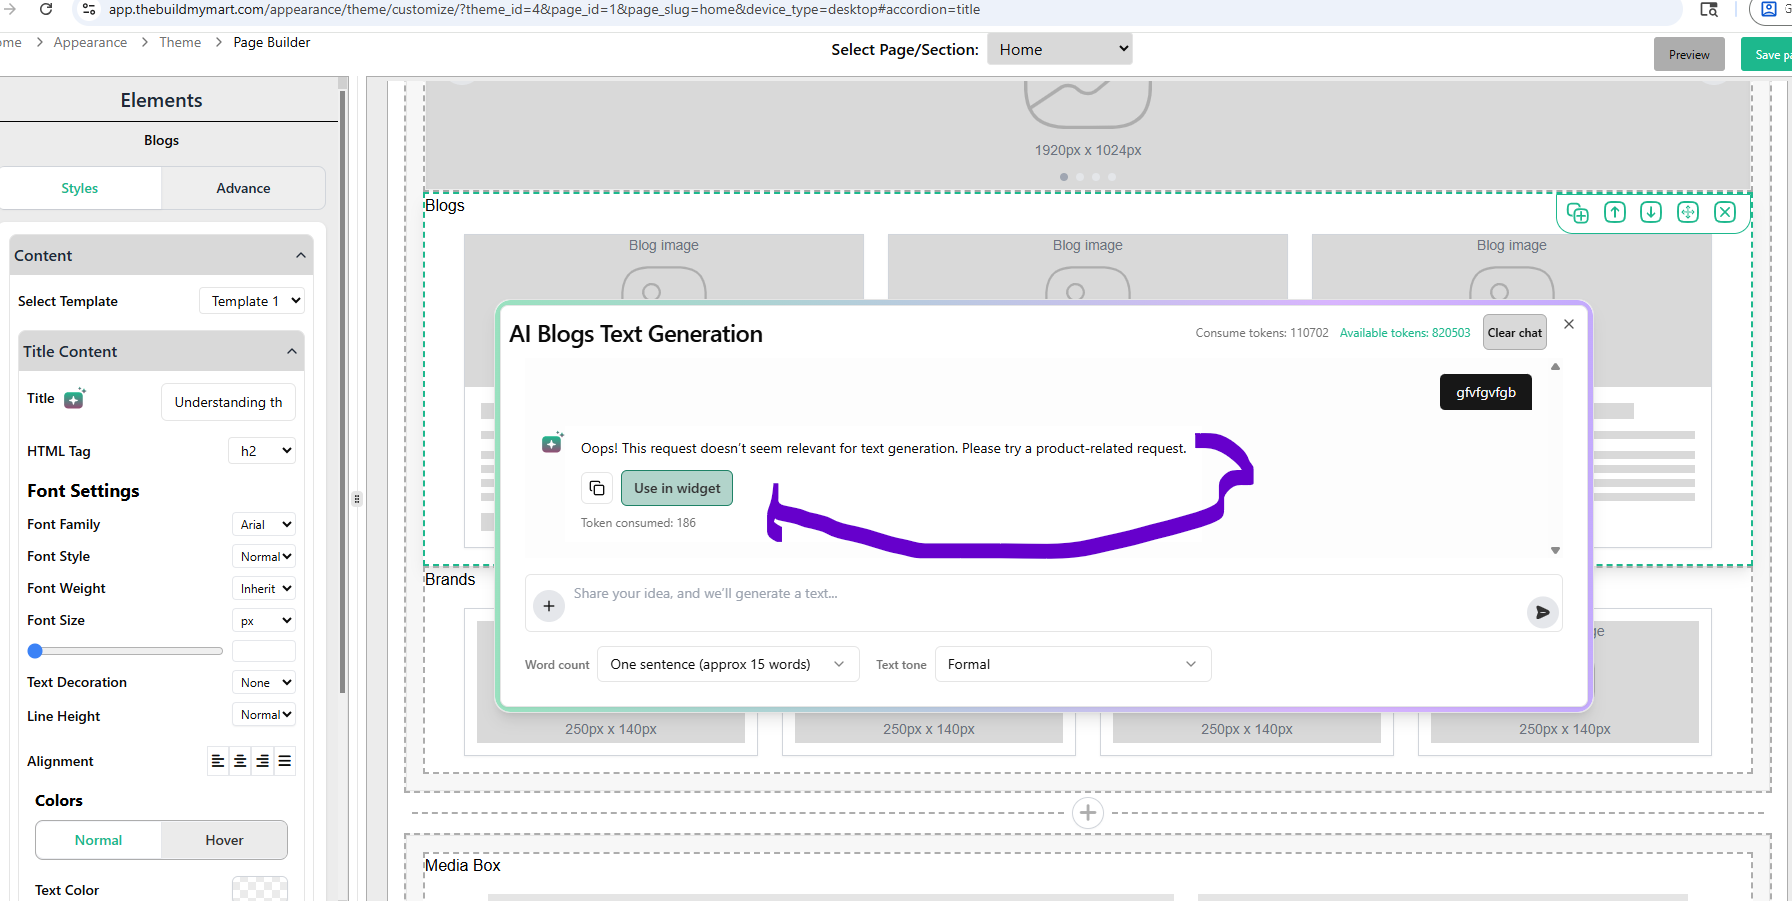Go to Appearance breadcrumb
Image resolution: width=1792 pixels, height=901 pixels.
(90, 42)
